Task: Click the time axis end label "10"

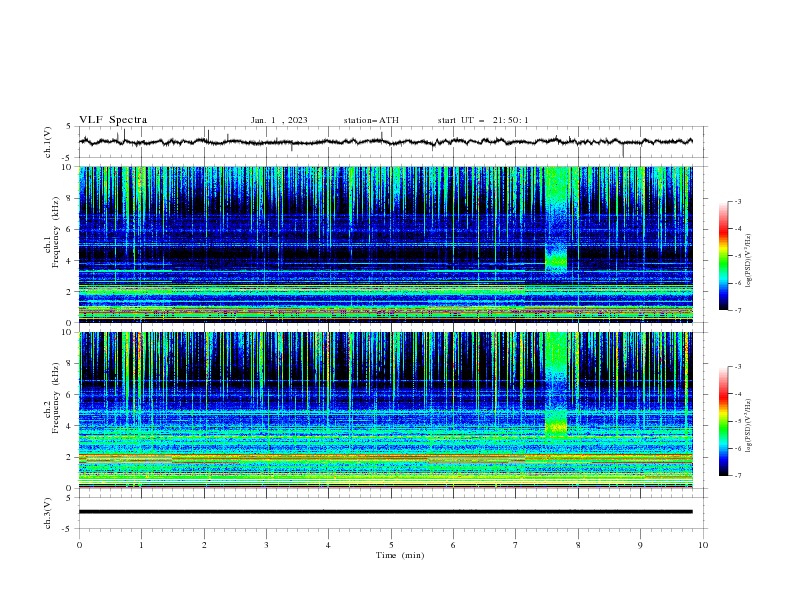Action: click(x=703, y=545)
